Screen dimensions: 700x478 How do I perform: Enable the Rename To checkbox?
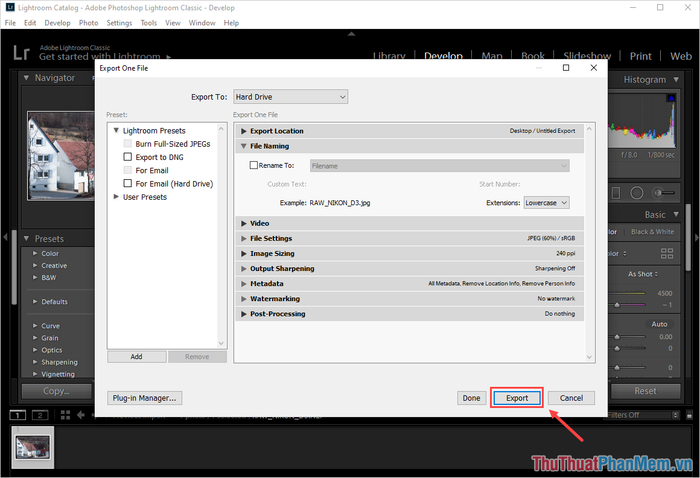tap(254, 165)
